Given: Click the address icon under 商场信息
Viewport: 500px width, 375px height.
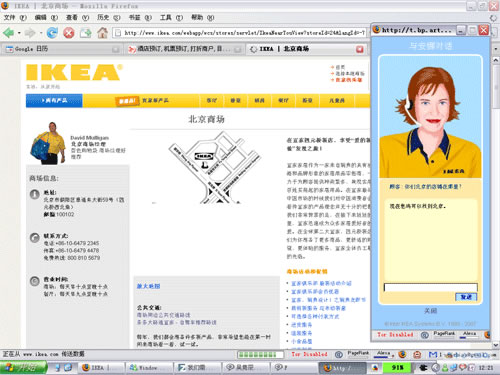Looking at the screenshot, I should point(35,194).
